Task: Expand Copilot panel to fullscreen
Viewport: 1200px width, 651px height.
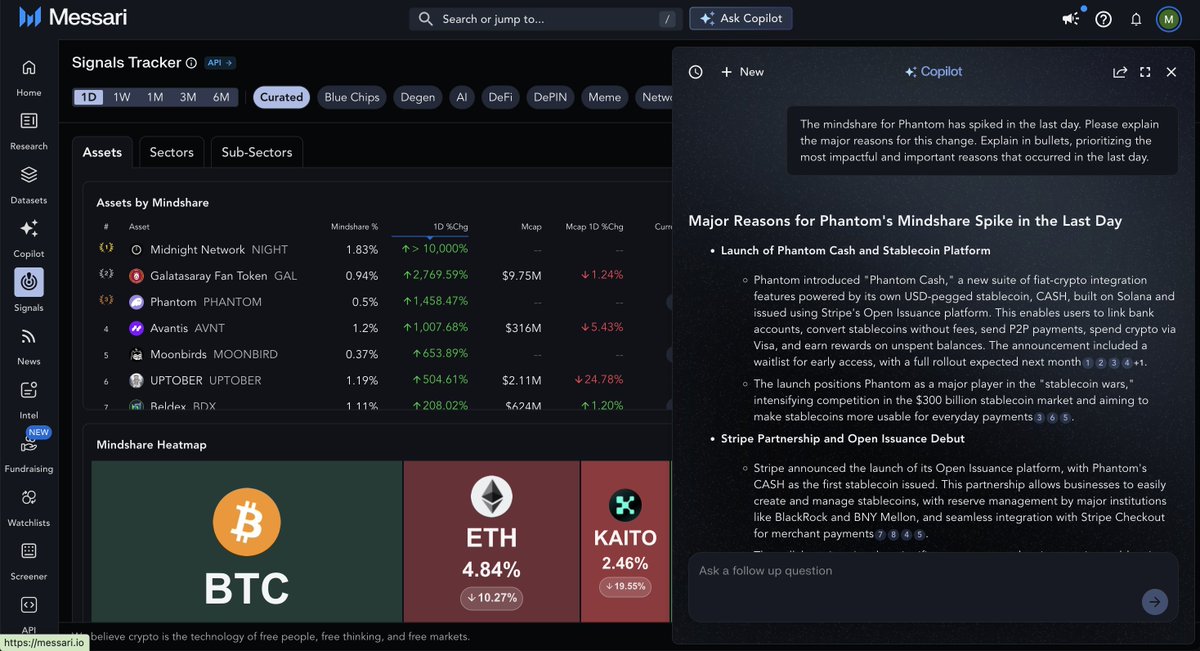Action: coord(1145,72)
